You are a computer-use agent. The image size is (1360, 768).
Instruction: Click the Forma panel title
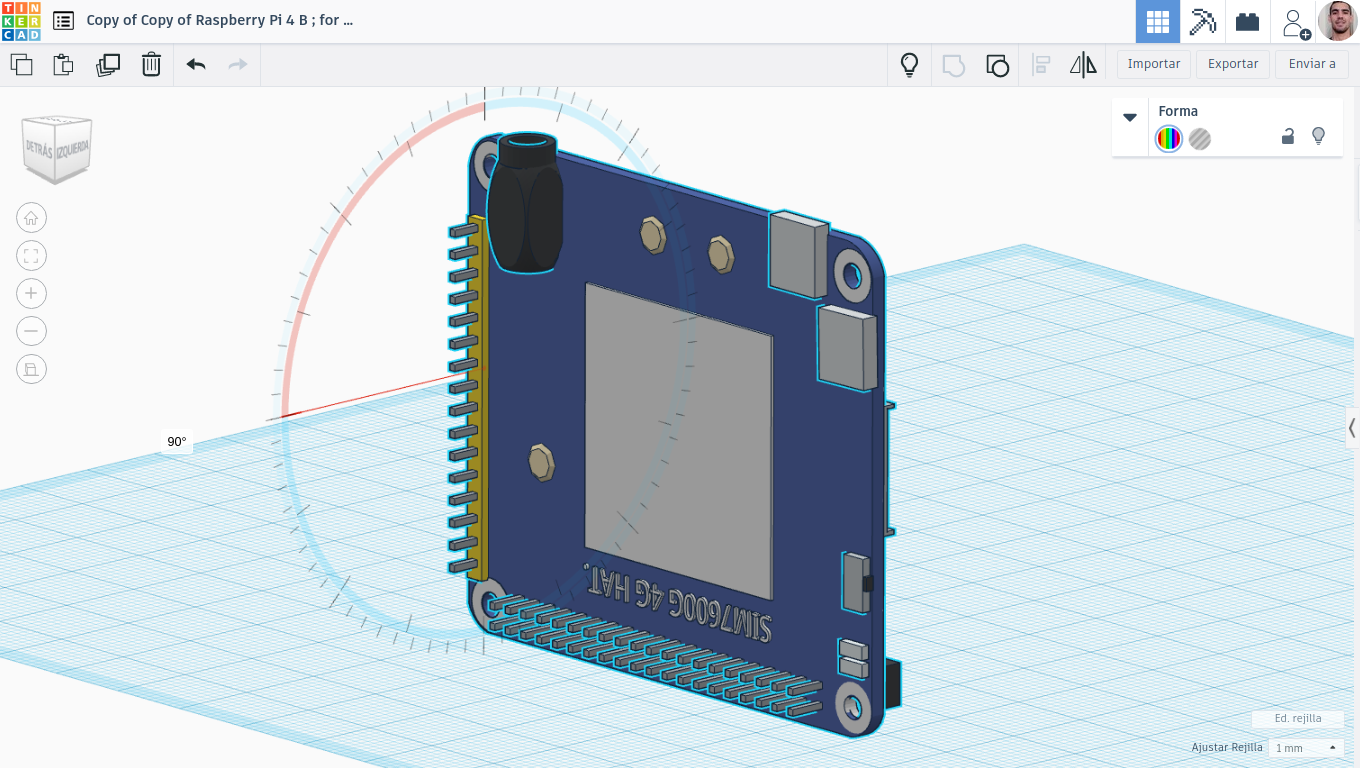tap(1178, 111)
